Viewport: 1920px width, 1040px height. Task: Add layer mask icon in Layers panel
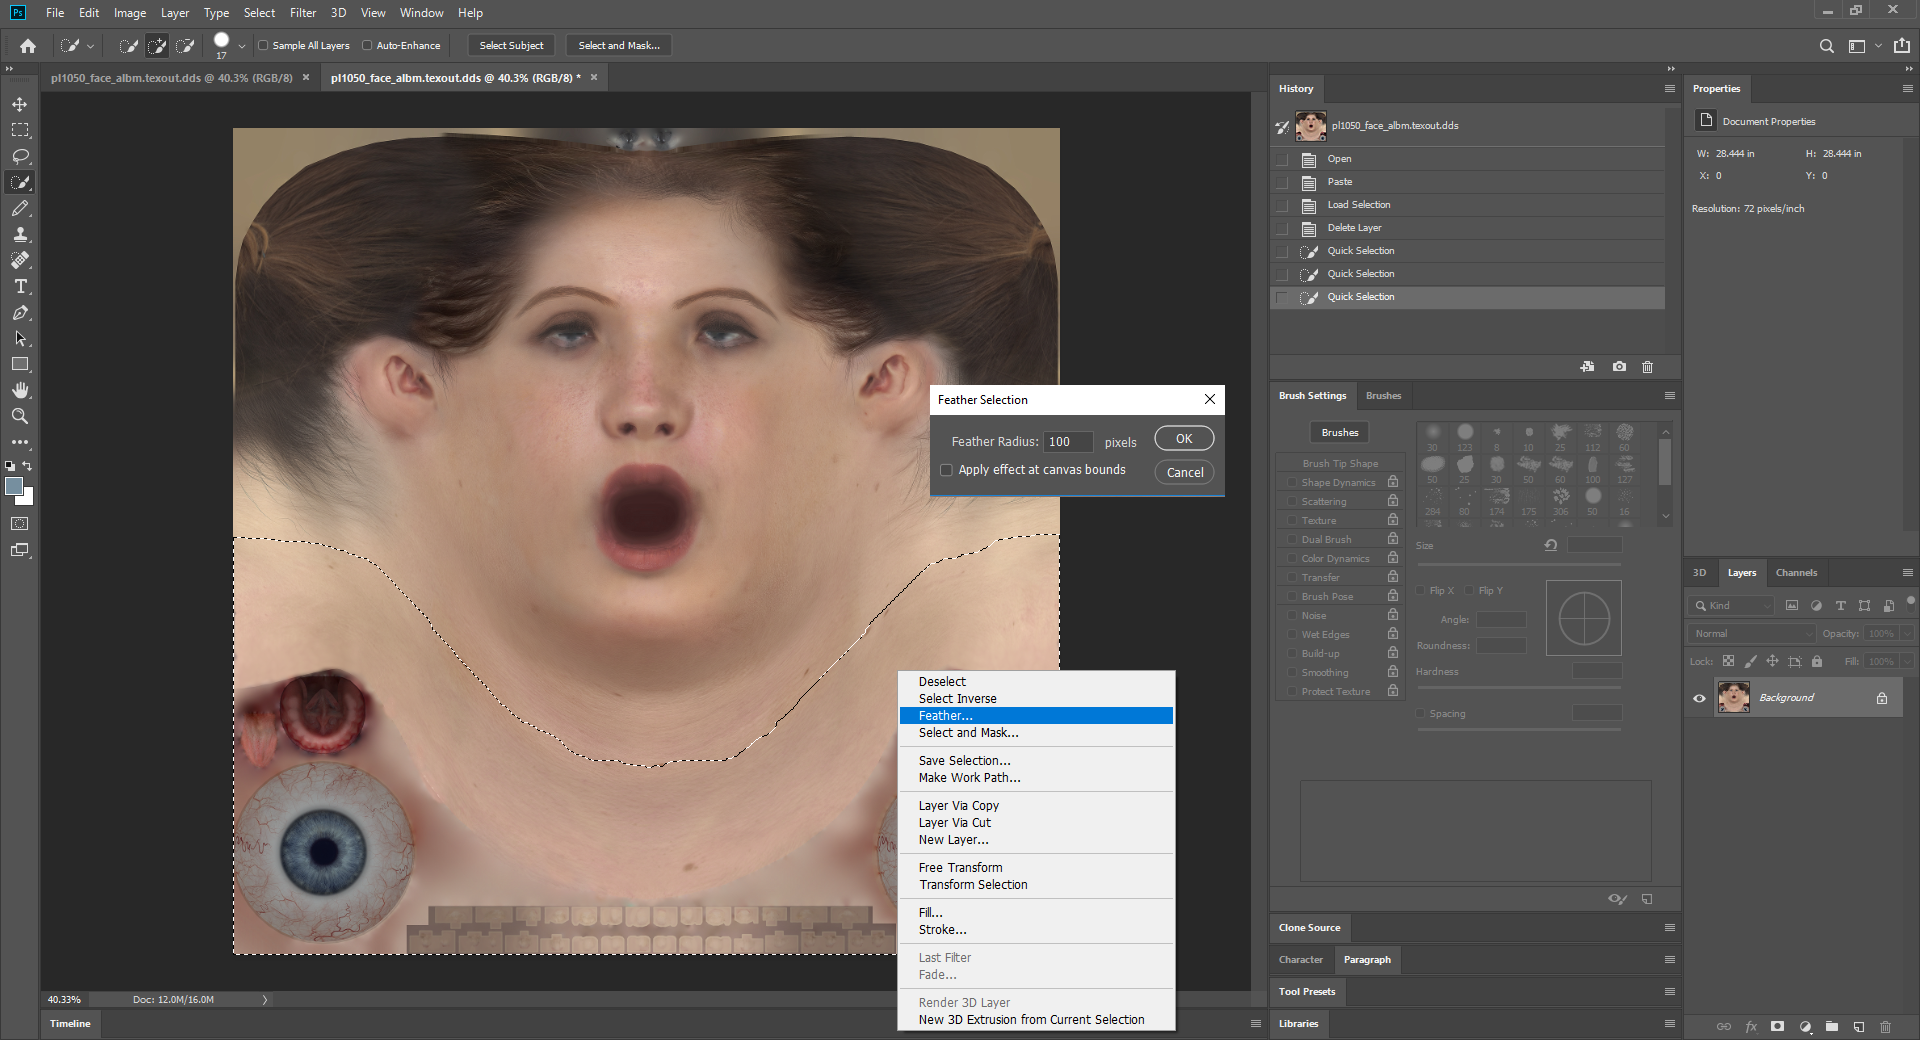click(x=1777, y=1026)
